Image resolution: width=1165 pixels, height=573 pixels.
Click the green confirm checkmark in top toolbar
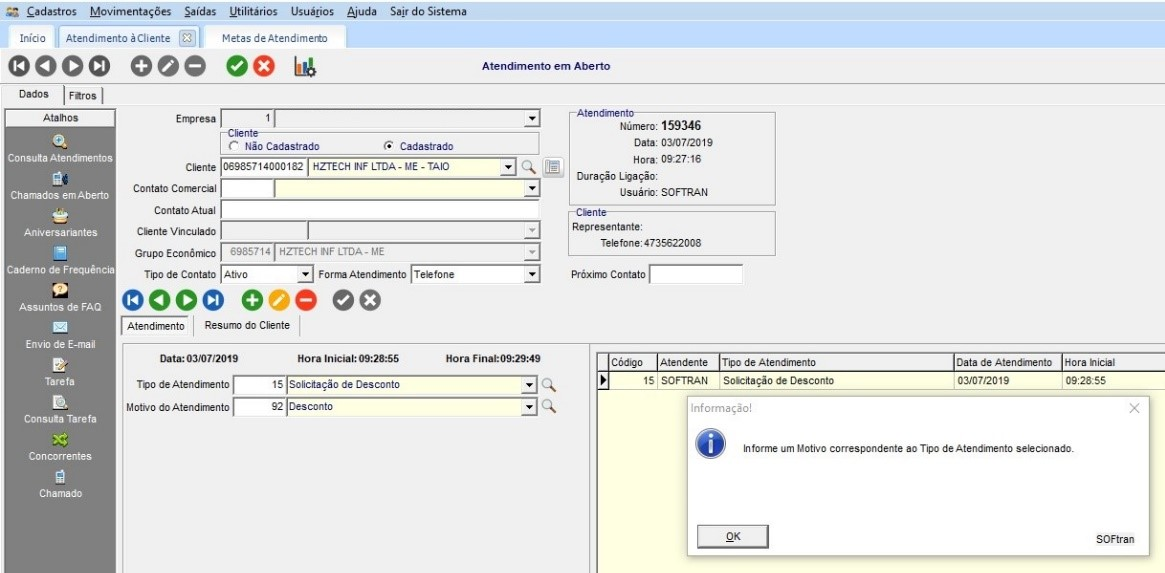click(x=237, y=67)
